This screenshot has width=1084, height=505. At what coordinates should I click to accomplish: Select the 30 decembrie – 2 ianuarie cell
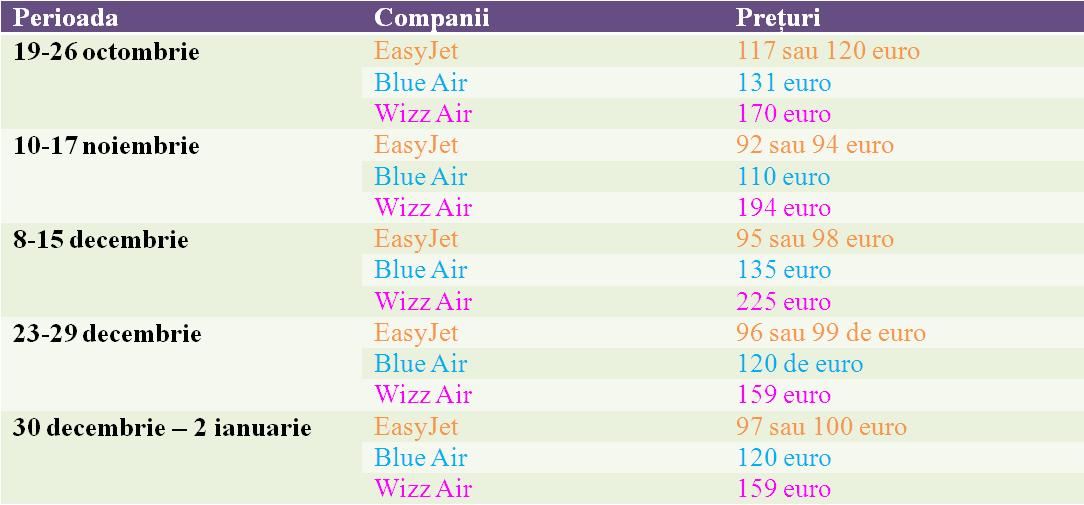(x=162, y=428)
